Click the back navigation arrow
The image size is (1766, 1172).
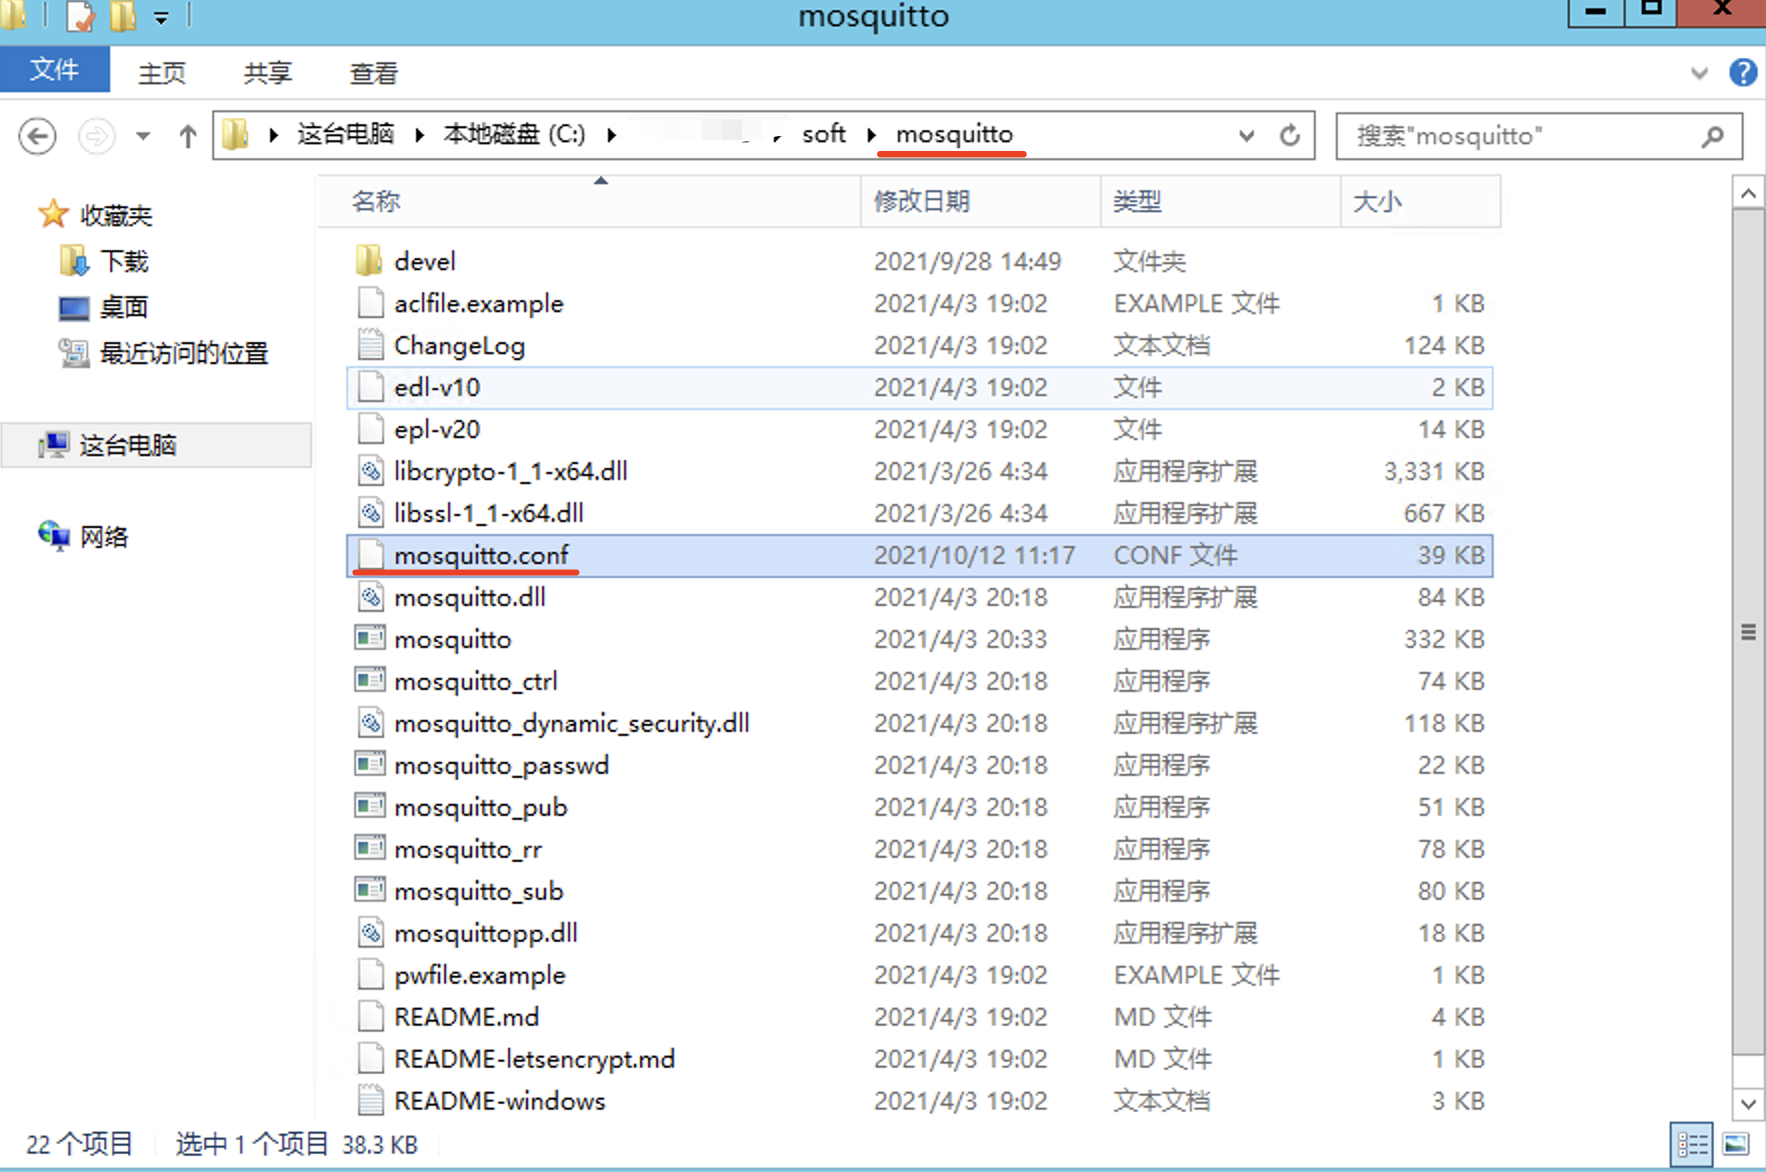pyautogui.click(x=37, y=135)
